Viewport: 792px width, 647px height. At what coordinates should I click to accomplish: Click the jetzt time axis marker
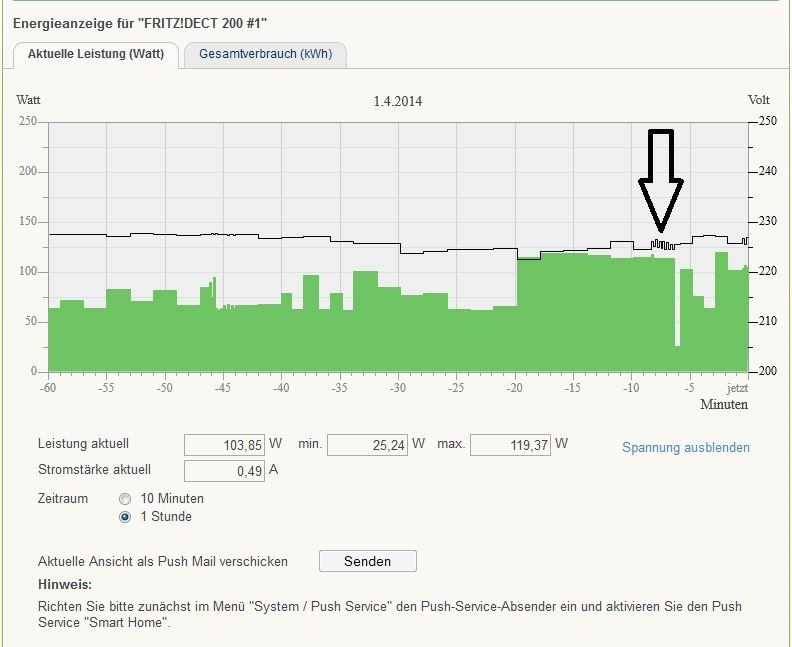point(737,388)
